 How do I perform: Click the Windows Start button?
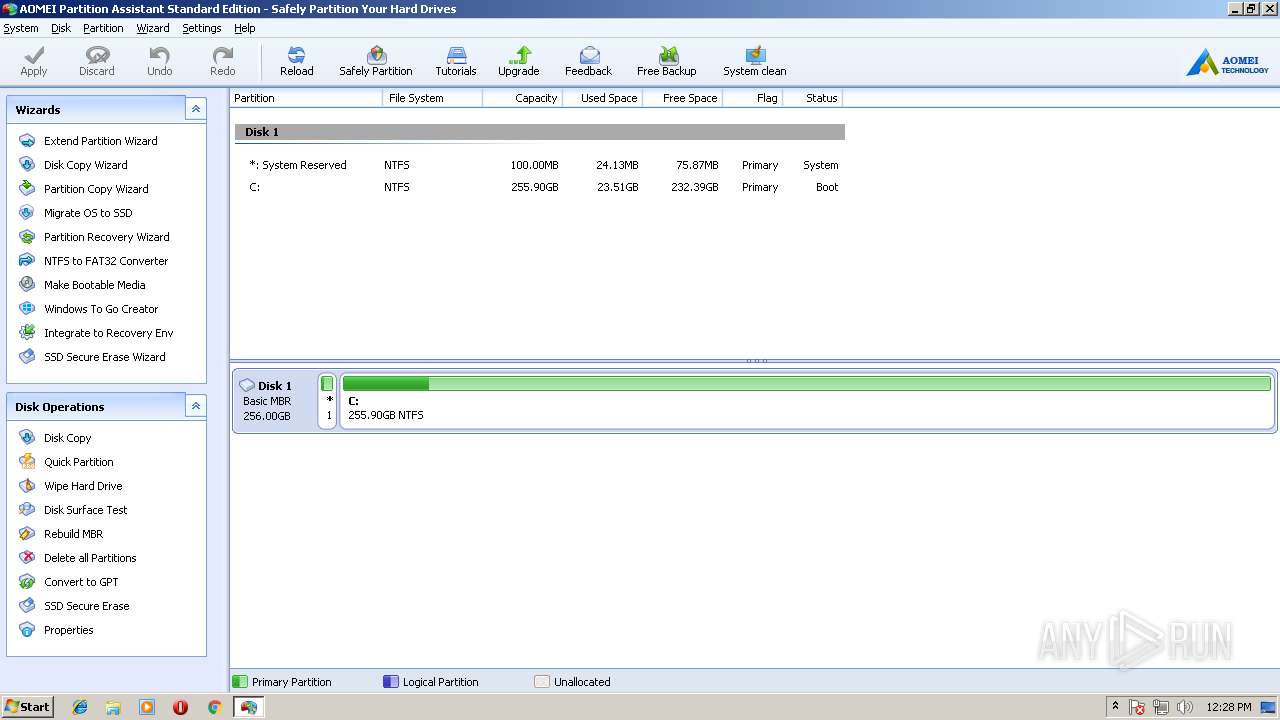pos(27,707)
